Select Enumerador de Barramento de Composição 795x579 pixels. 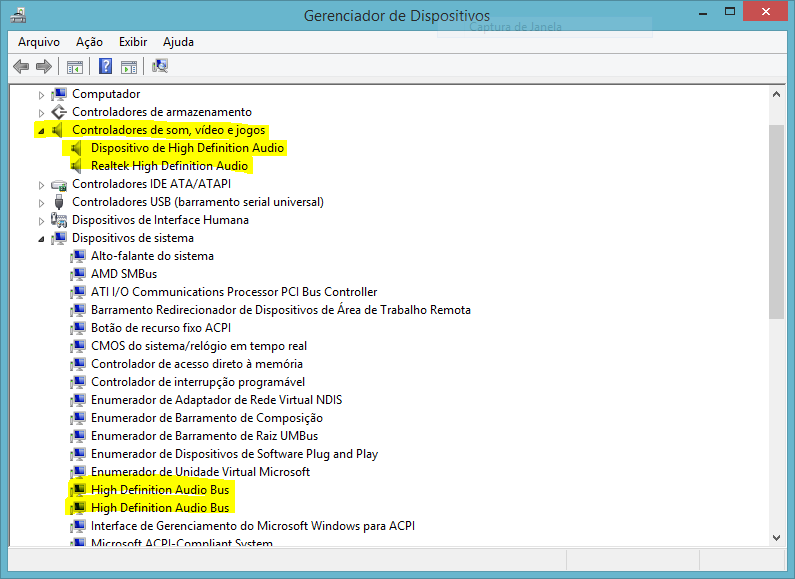pyautogui.click(x=207, y=418)
